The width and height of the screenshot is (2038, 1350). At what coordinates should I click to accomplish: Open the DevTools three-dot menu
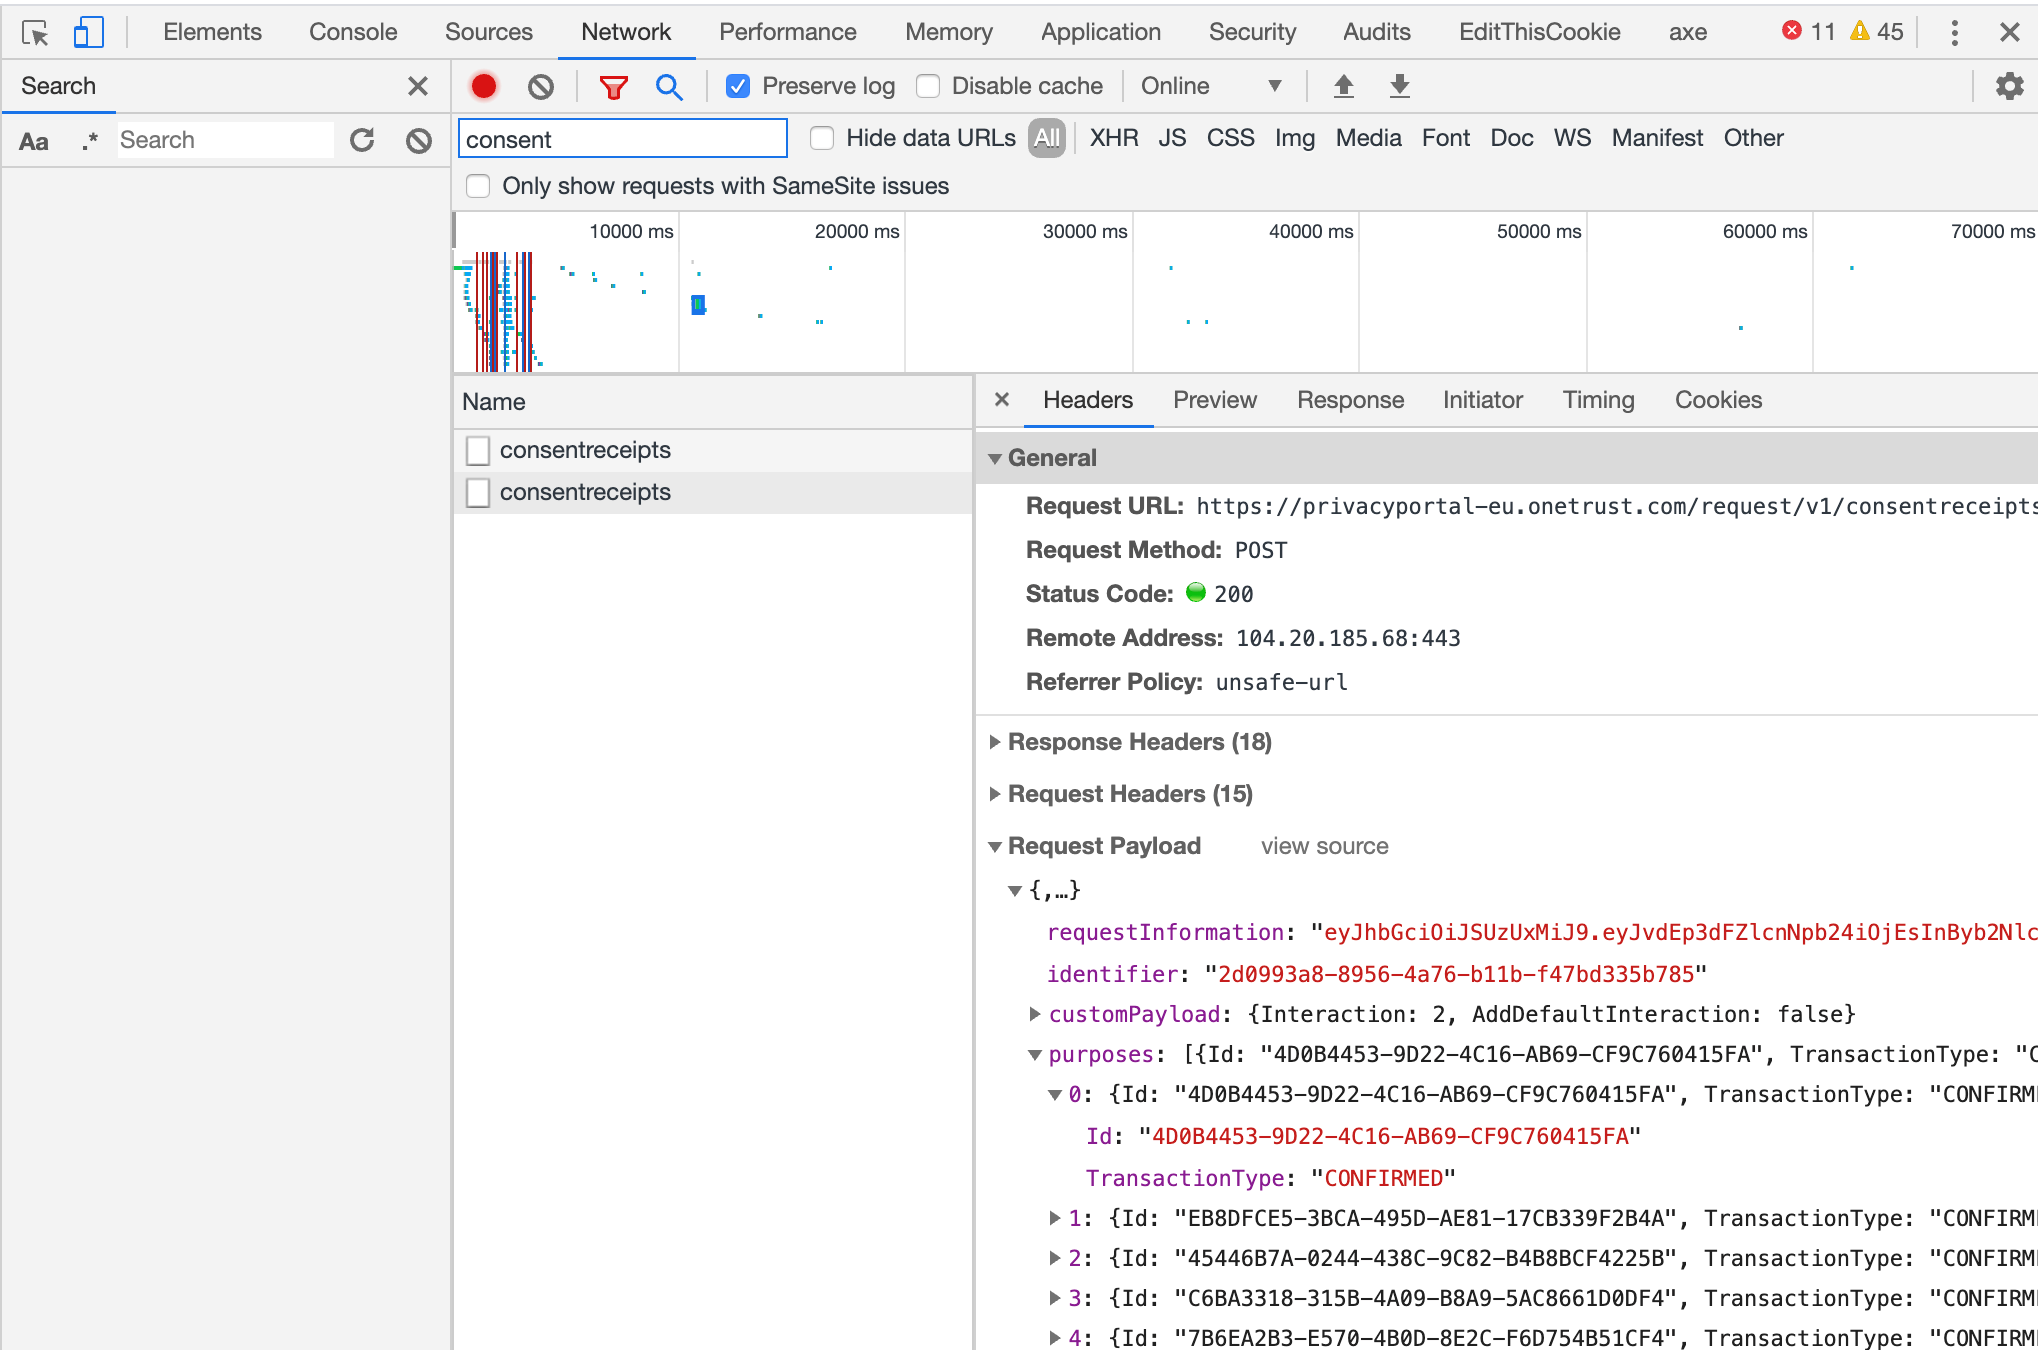pyautogui.click(x=1954, y=32)
